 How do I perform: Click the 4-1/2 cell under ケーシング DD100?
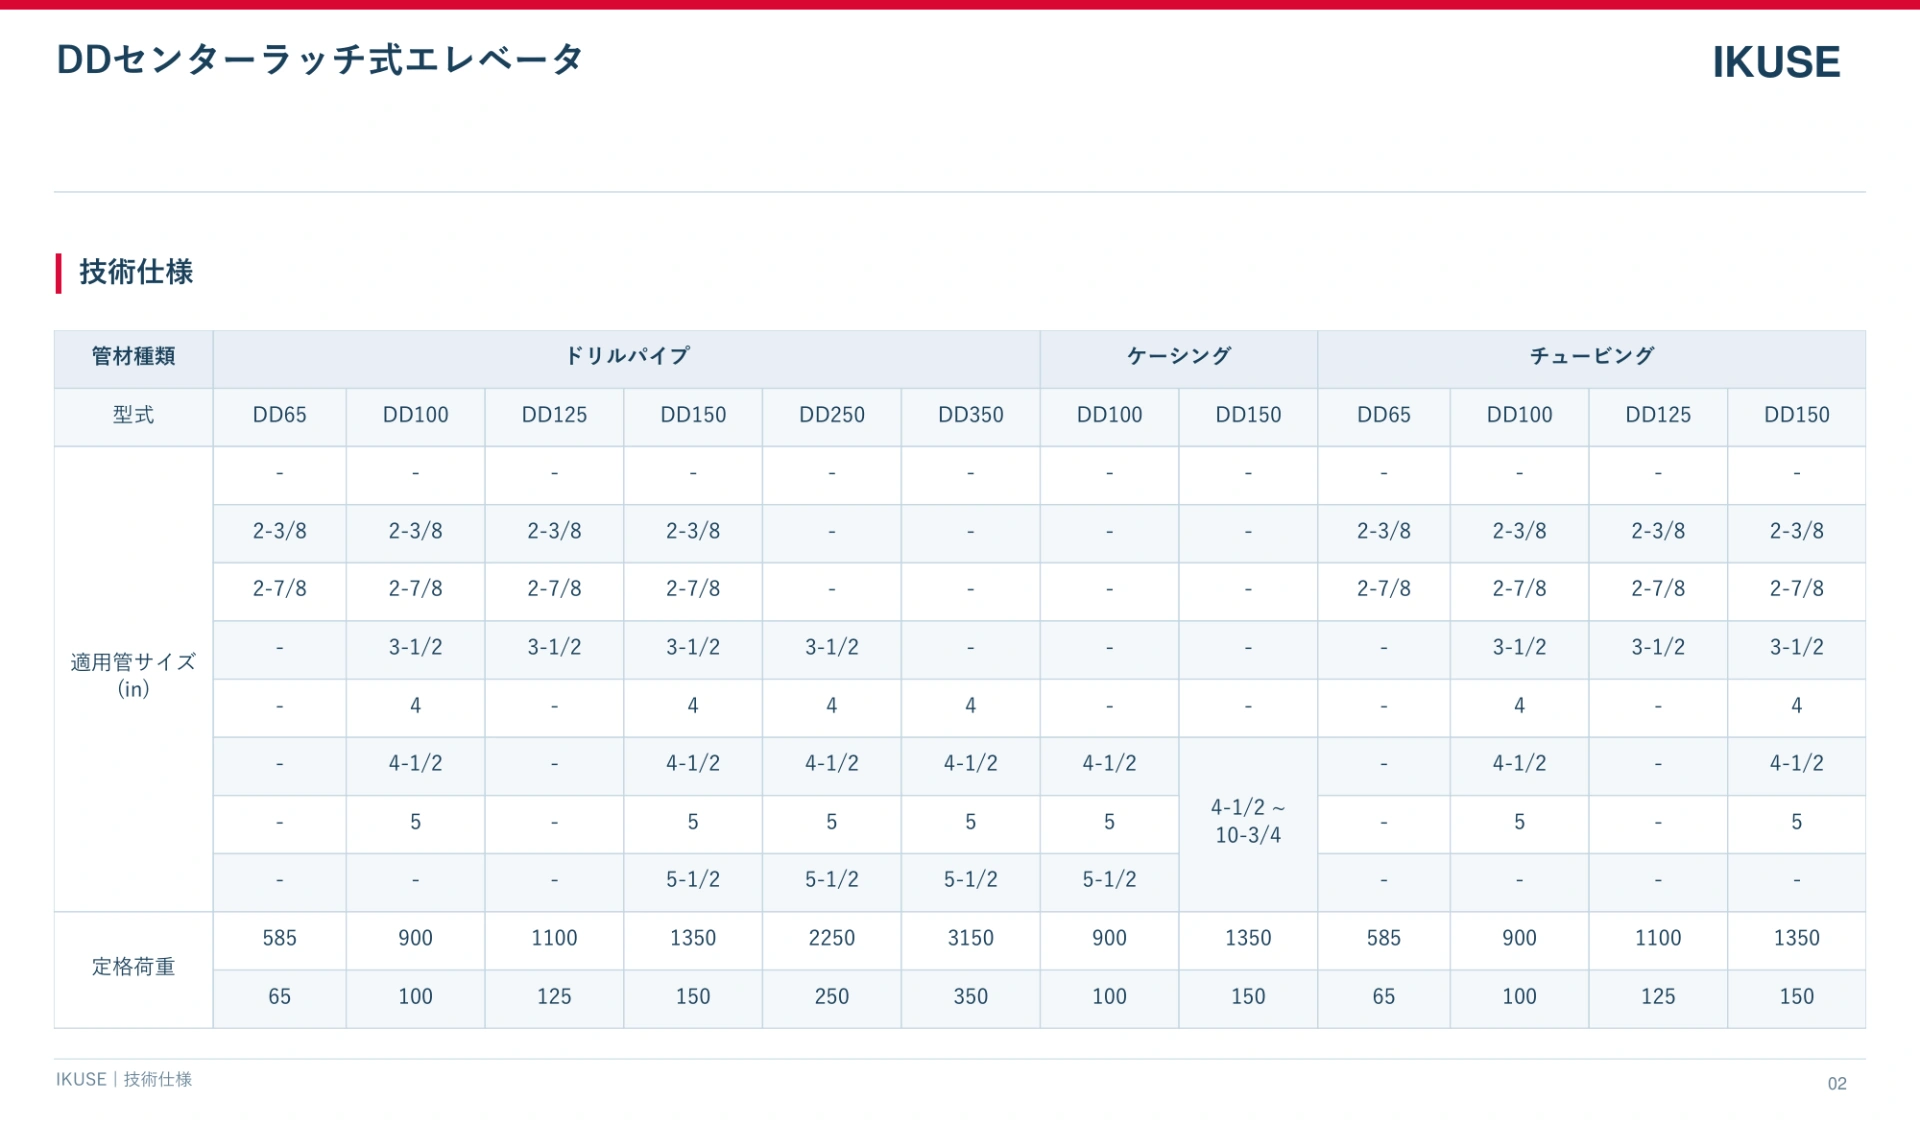coord(1110,764)
